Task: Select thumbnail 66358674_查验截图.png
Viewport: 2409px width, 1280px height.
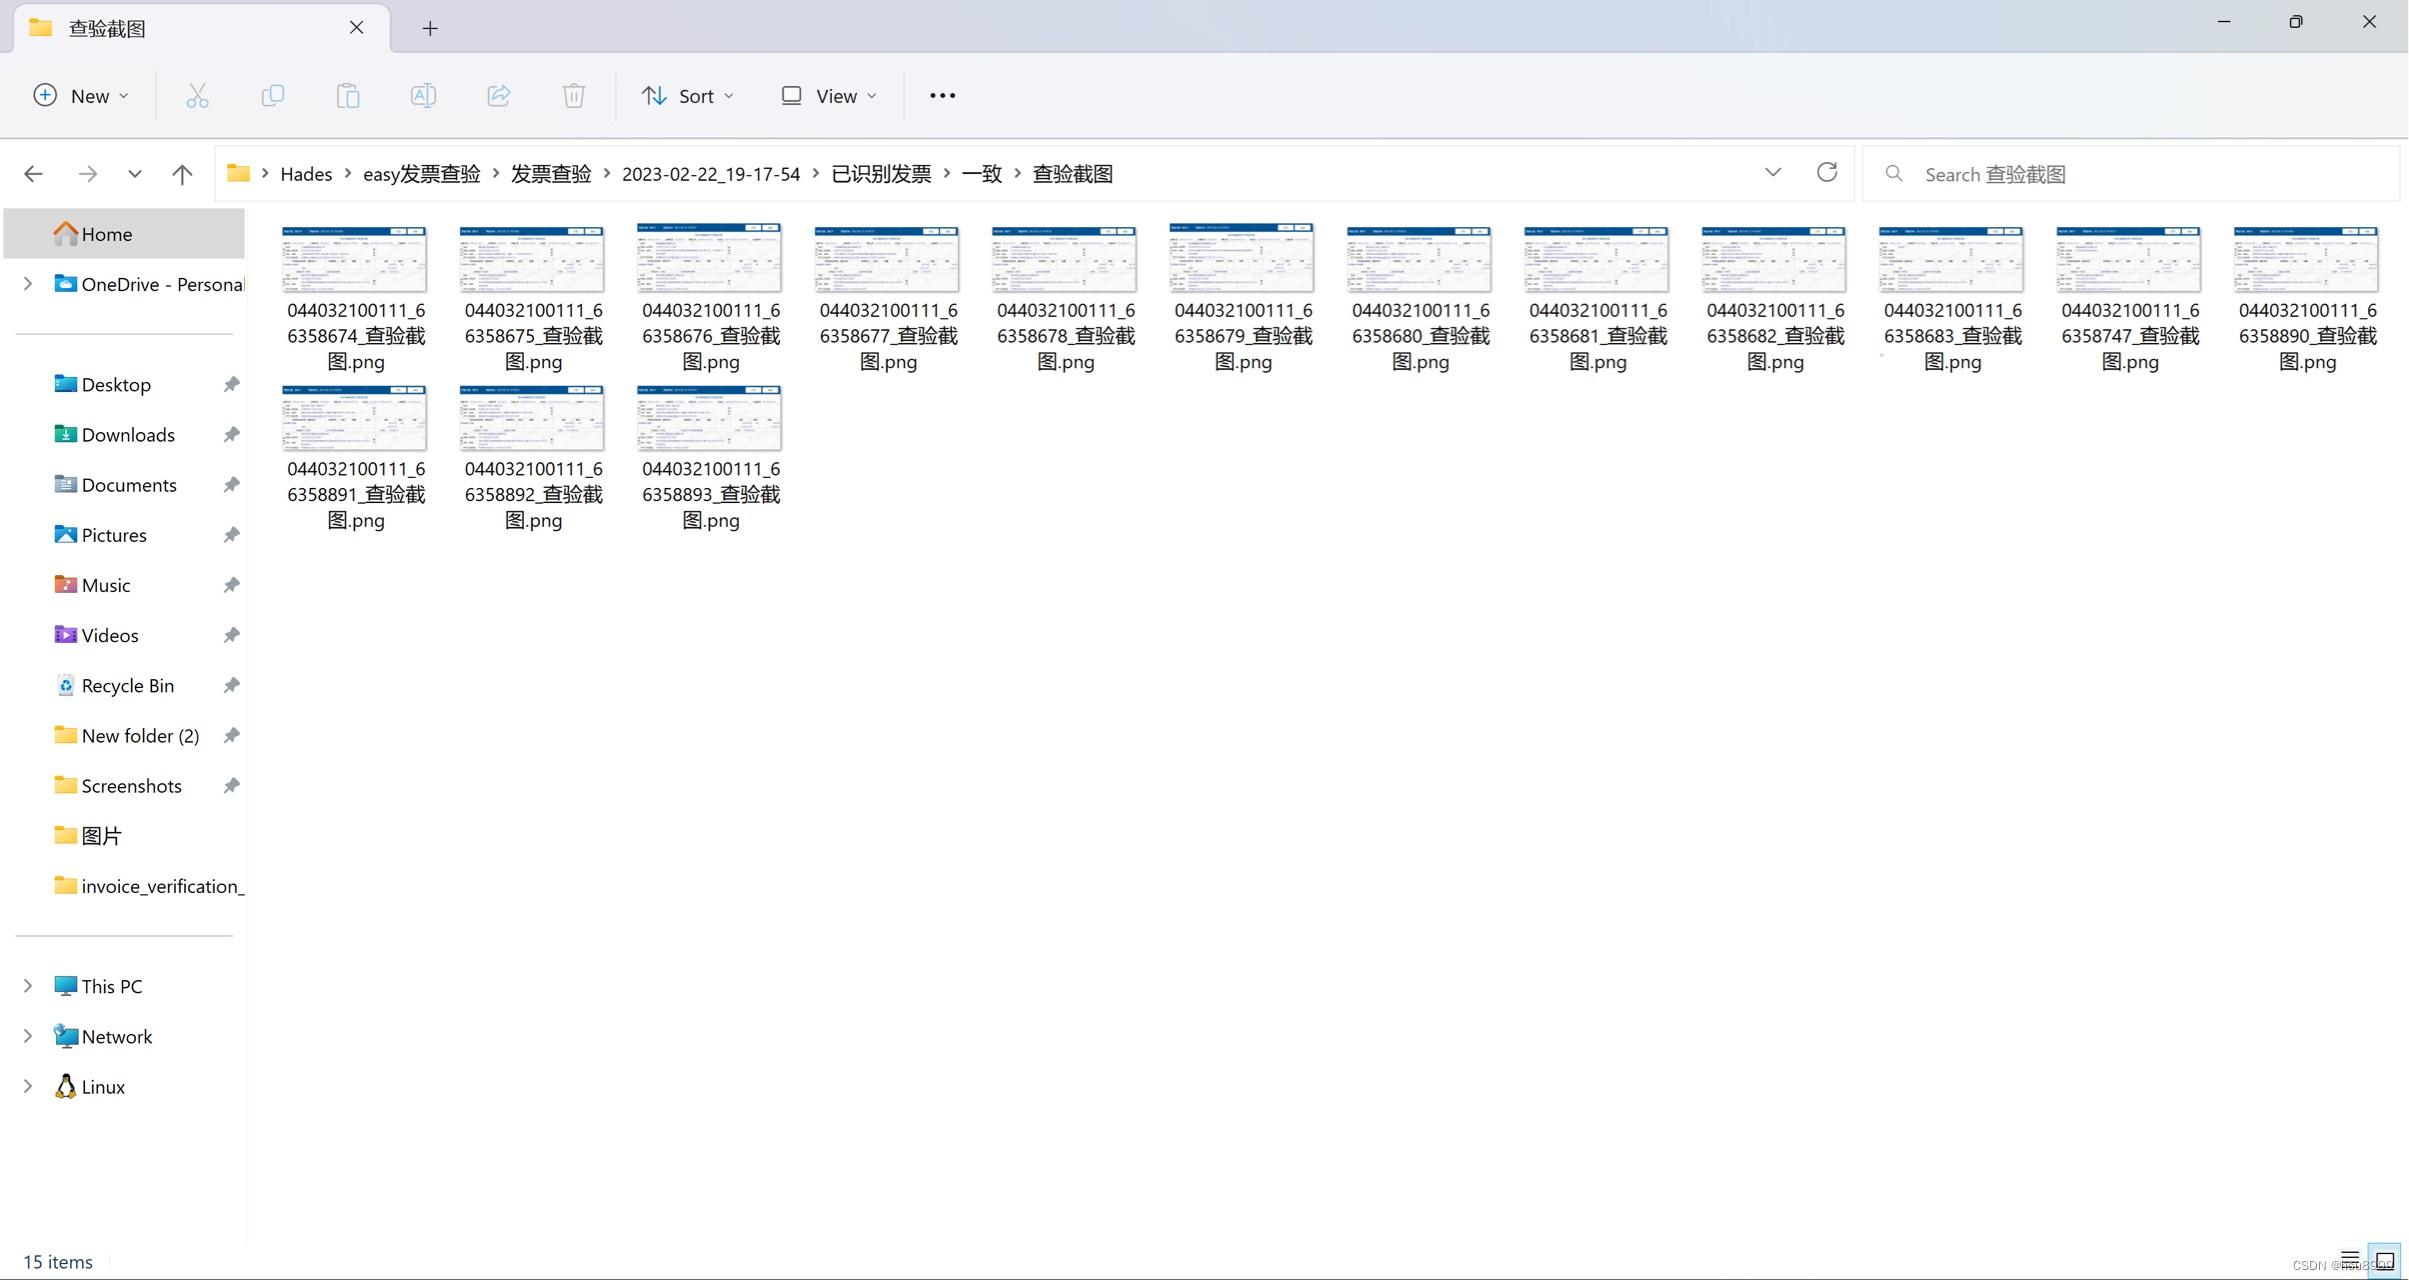Action: (x=354, y=260)
